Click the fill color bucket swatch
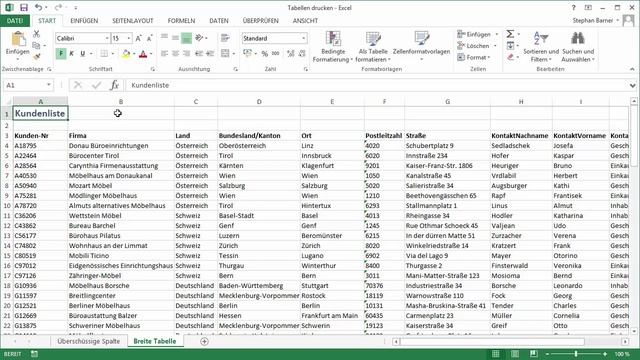 [126, 53]
